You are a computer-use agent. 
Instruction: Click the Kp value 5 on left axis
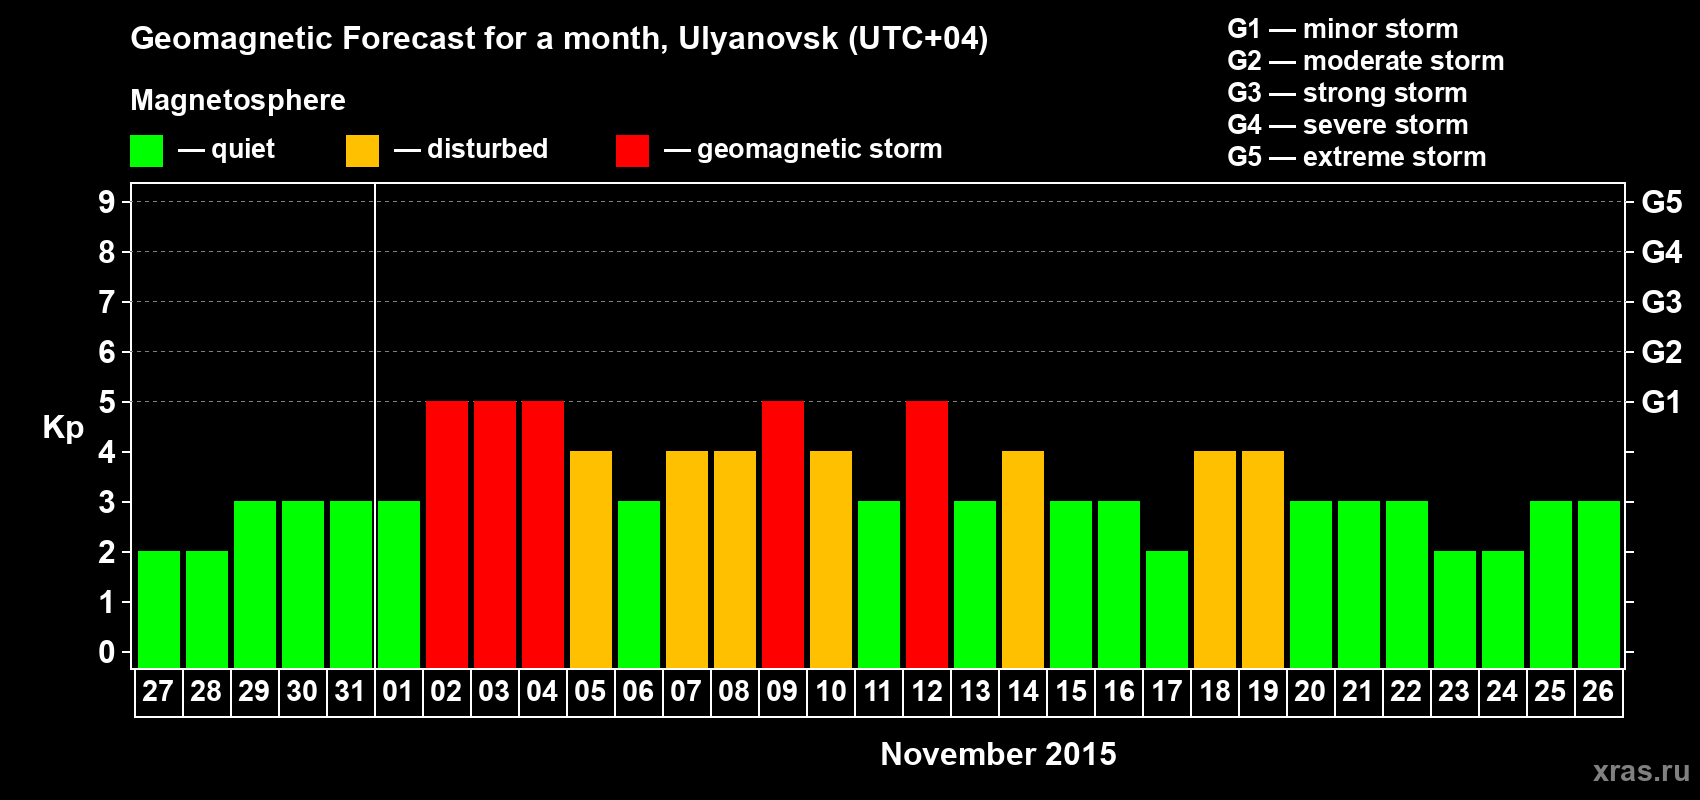tap(107, 402)
